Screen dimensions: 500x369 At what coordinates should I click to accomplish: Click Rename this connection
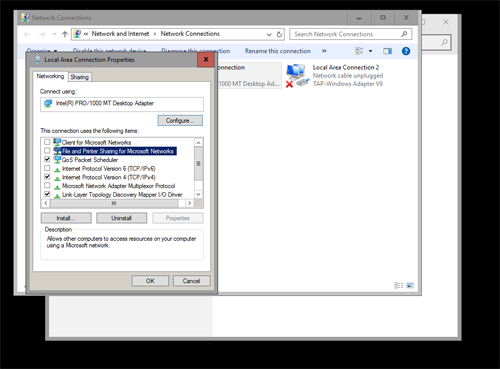pos(278,51)
